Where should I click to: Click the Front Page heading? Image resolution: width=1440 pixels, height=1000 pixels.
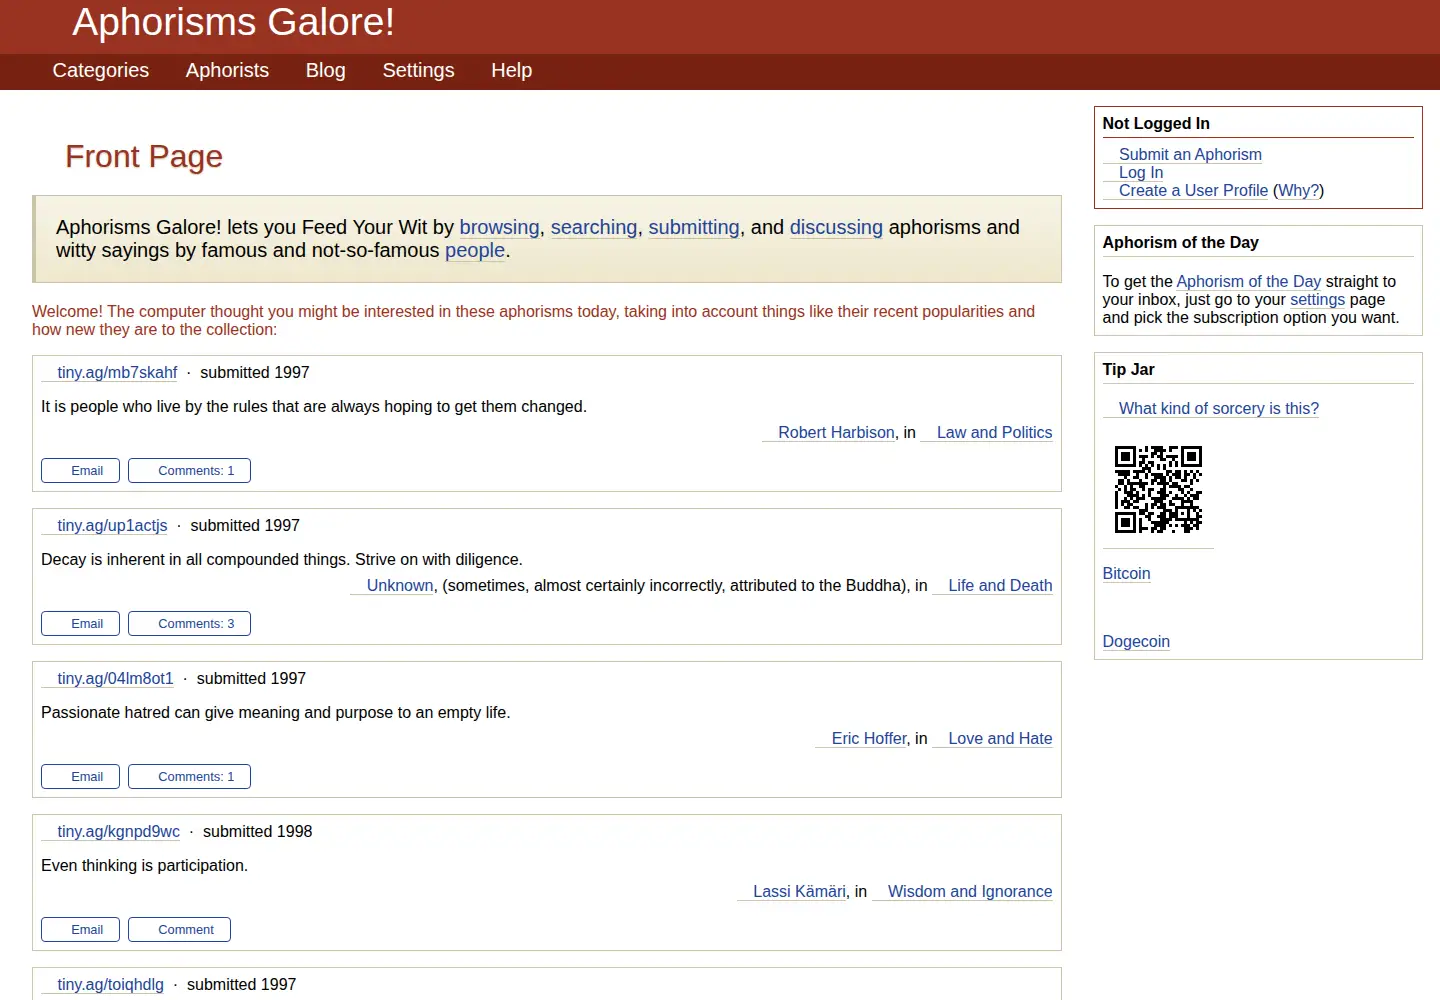(x=144, y=156)
